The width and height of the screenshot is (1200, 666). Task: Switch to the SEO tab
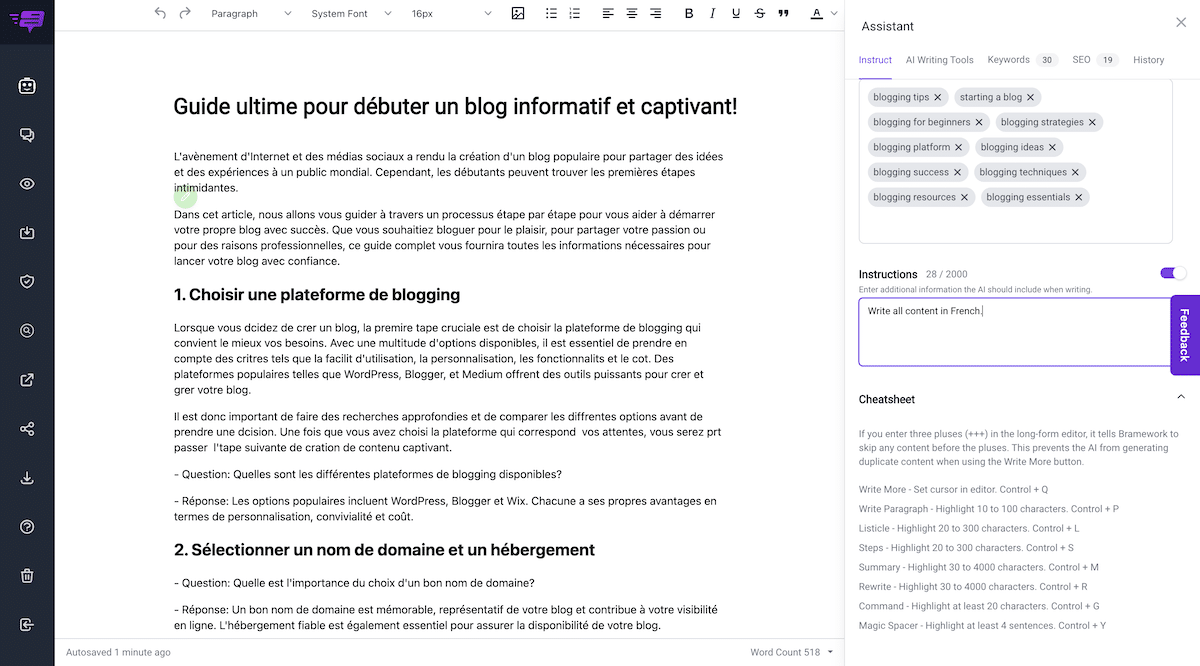tap(1081, 59)
